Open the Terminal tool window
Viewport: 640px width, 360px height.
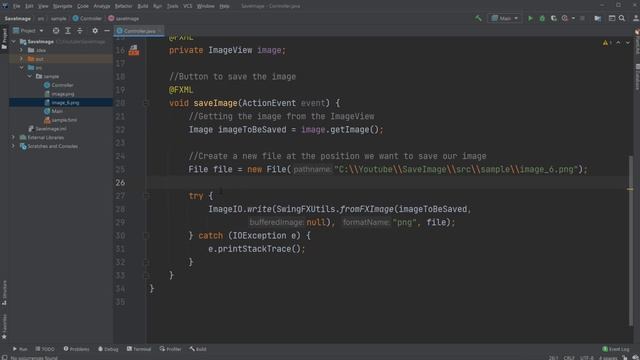tap(139, 349)
